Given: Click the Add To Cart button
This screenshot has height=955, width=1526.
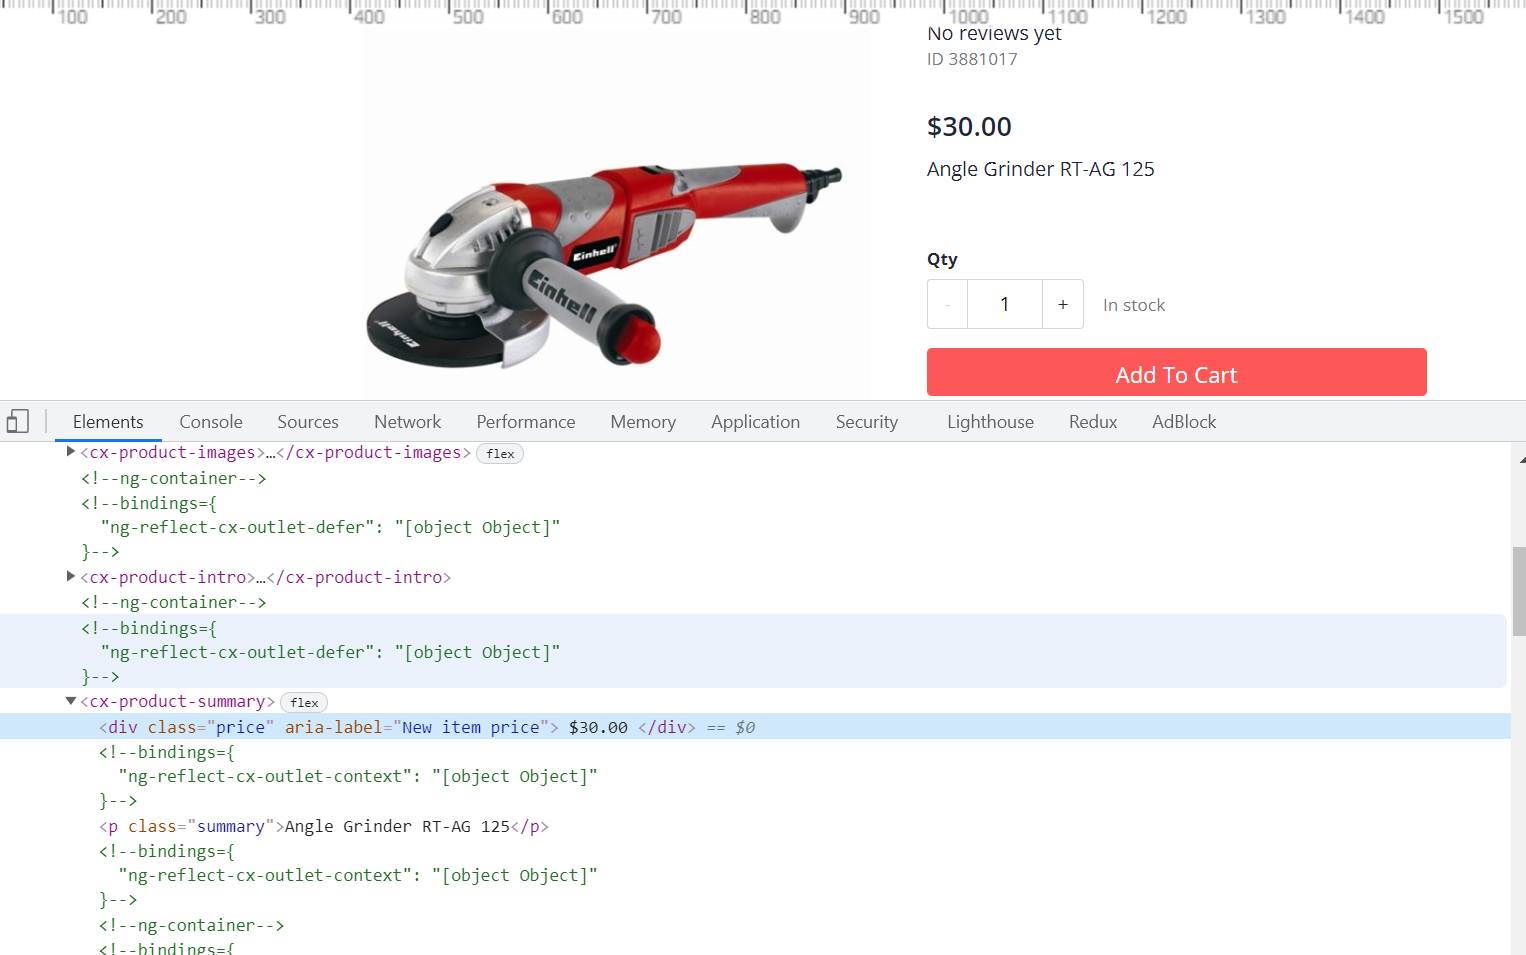Looking at the screenshot, I should pos(1176,373).
